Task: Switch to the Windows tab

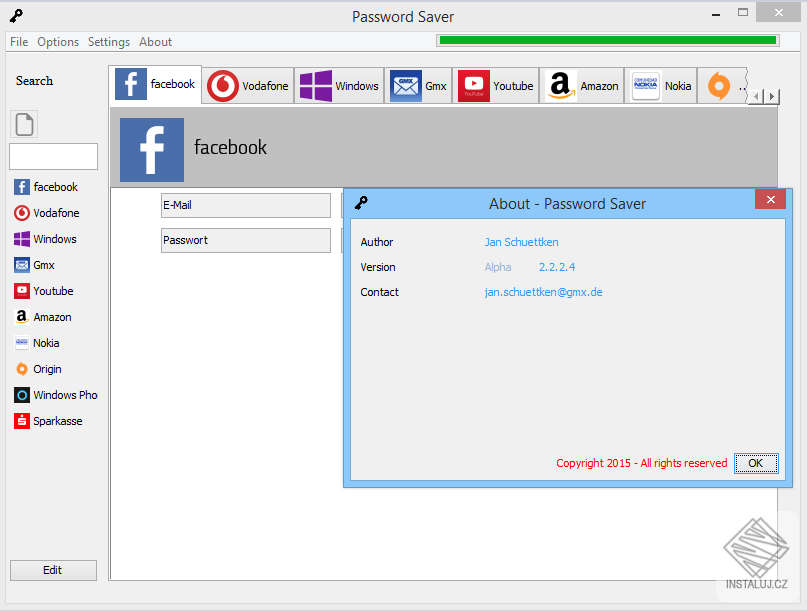Action: [x=340, y=86]
